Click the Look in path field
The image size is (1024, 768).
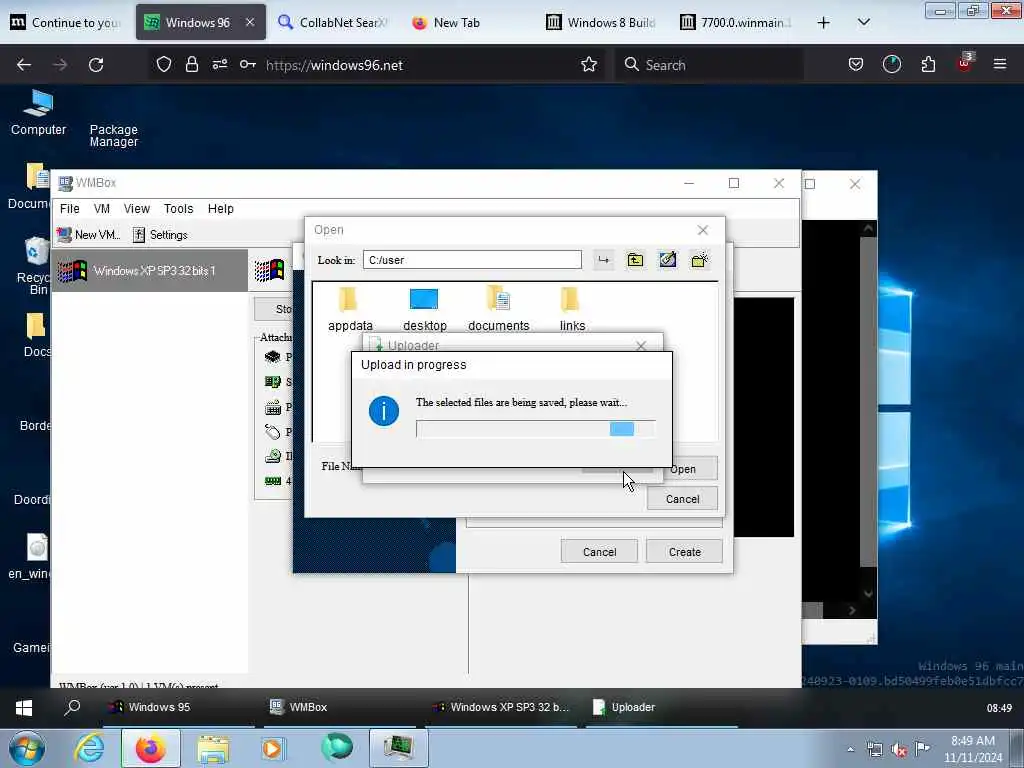point(472,260)
